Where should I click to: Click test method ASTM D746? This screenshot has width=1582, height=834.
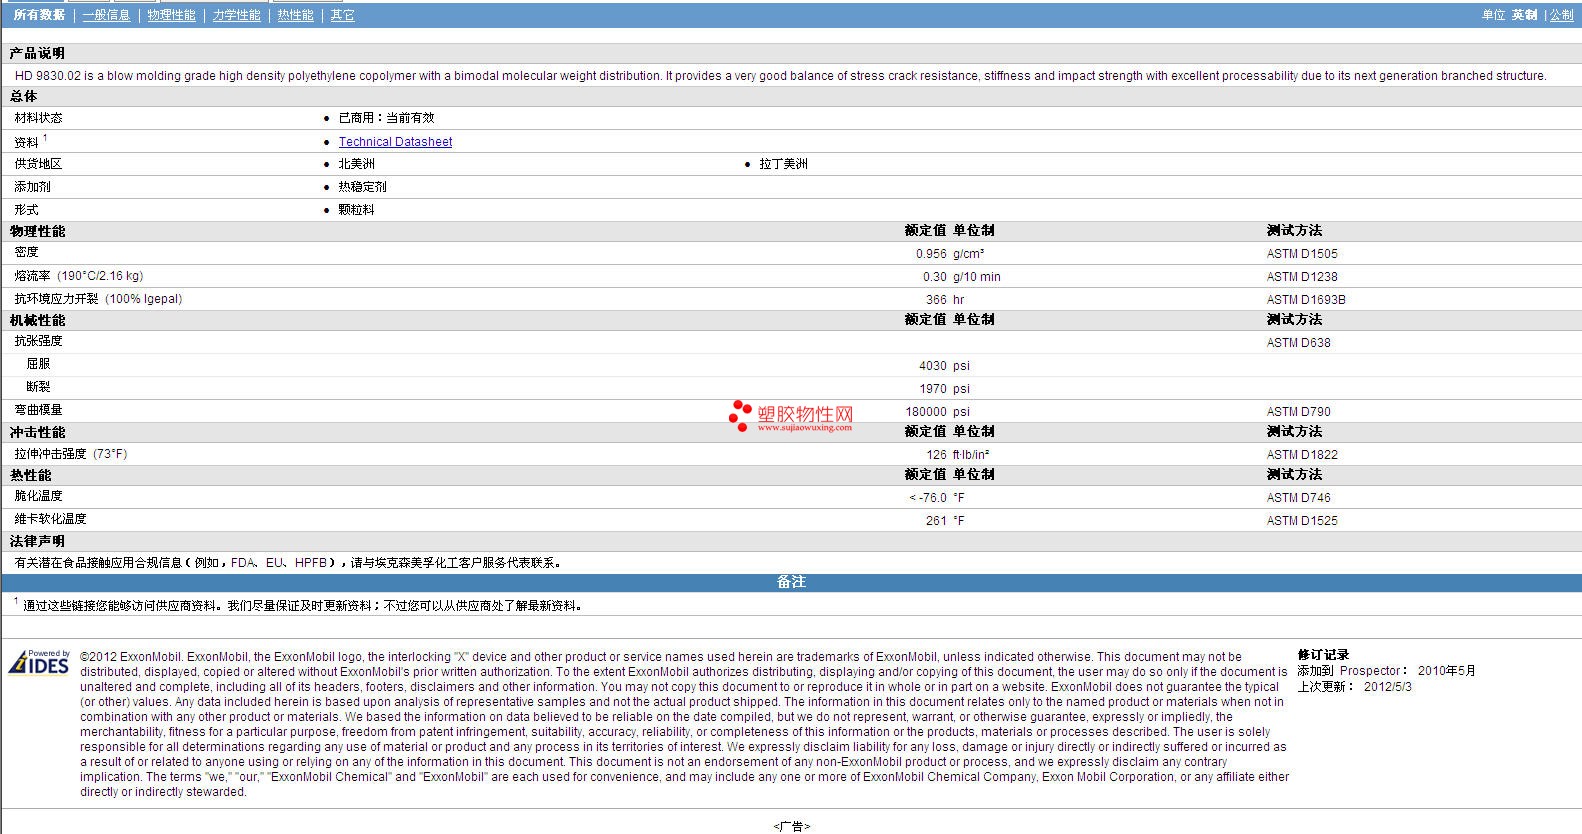pyautogui.click(x=1298, y=498)
